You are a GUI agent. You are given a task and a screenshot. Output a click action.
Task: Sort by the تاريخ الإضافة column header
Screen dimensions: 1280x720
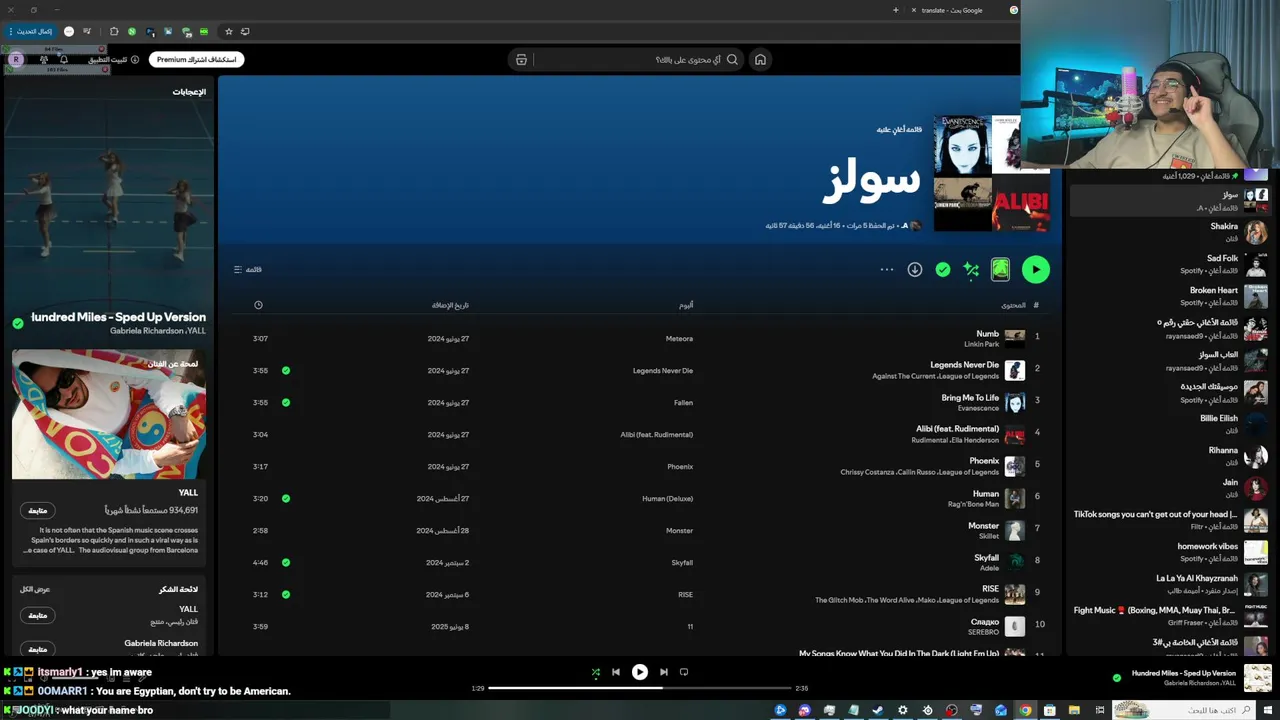(450, 305)
